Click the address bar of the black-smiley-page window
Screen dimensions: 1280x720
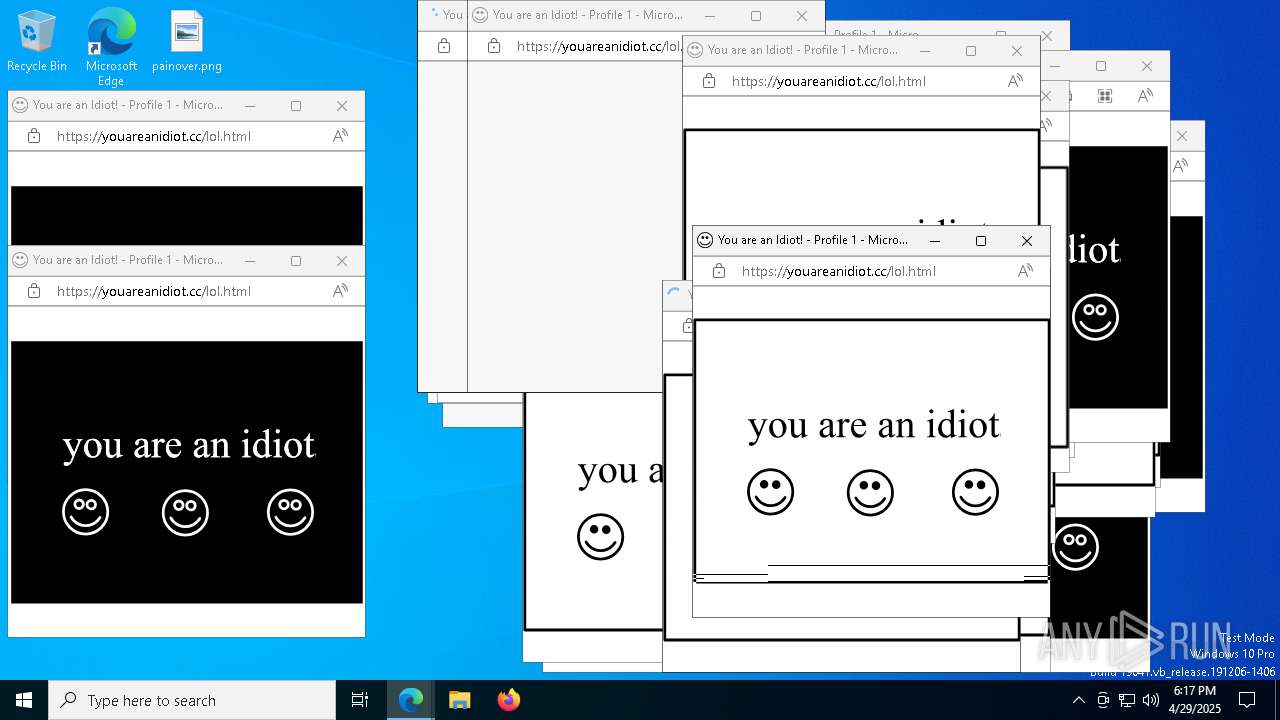click(154, 291)
